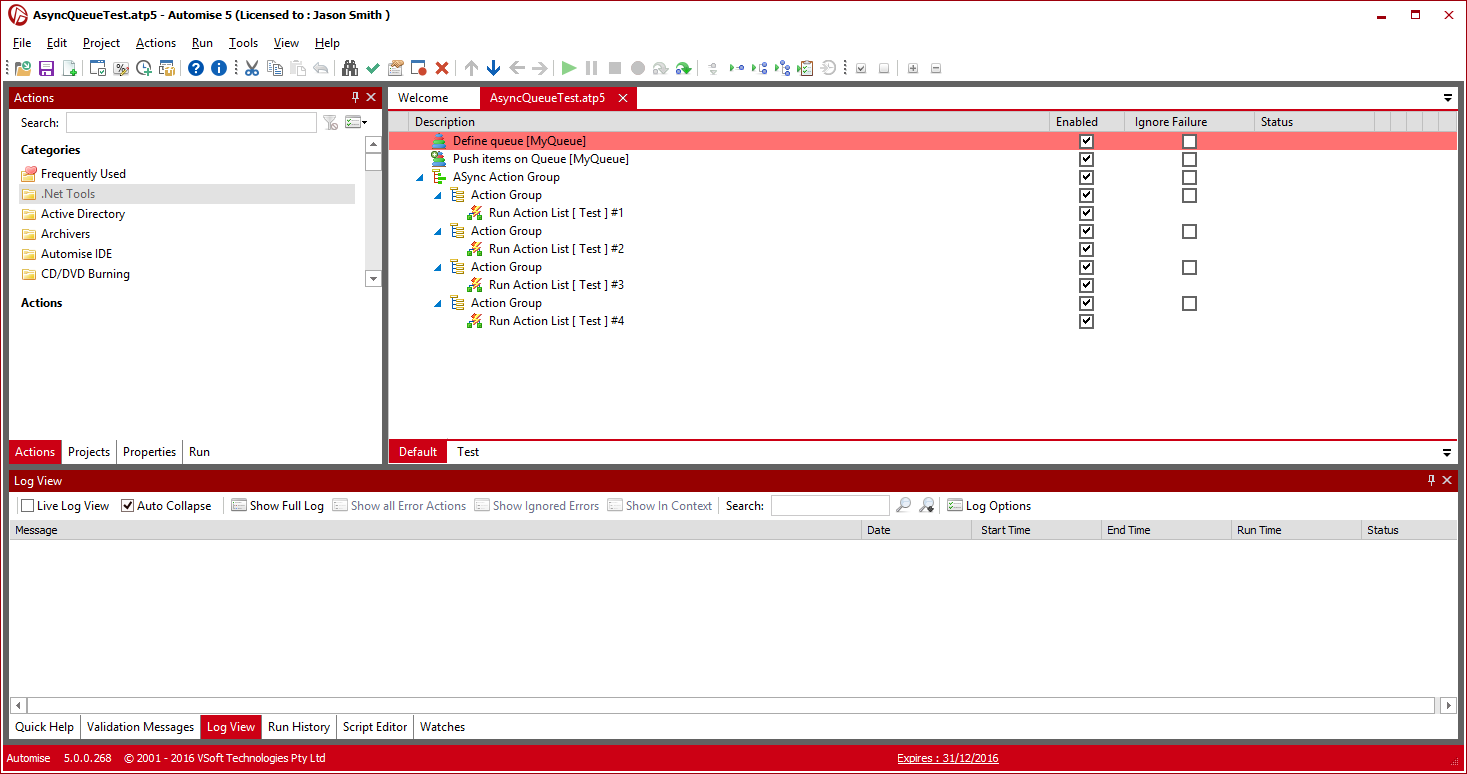Toggle Enabled for Push items on Queue
Viewport: 1467px width, 774px height.
(x=1086, y=159)
